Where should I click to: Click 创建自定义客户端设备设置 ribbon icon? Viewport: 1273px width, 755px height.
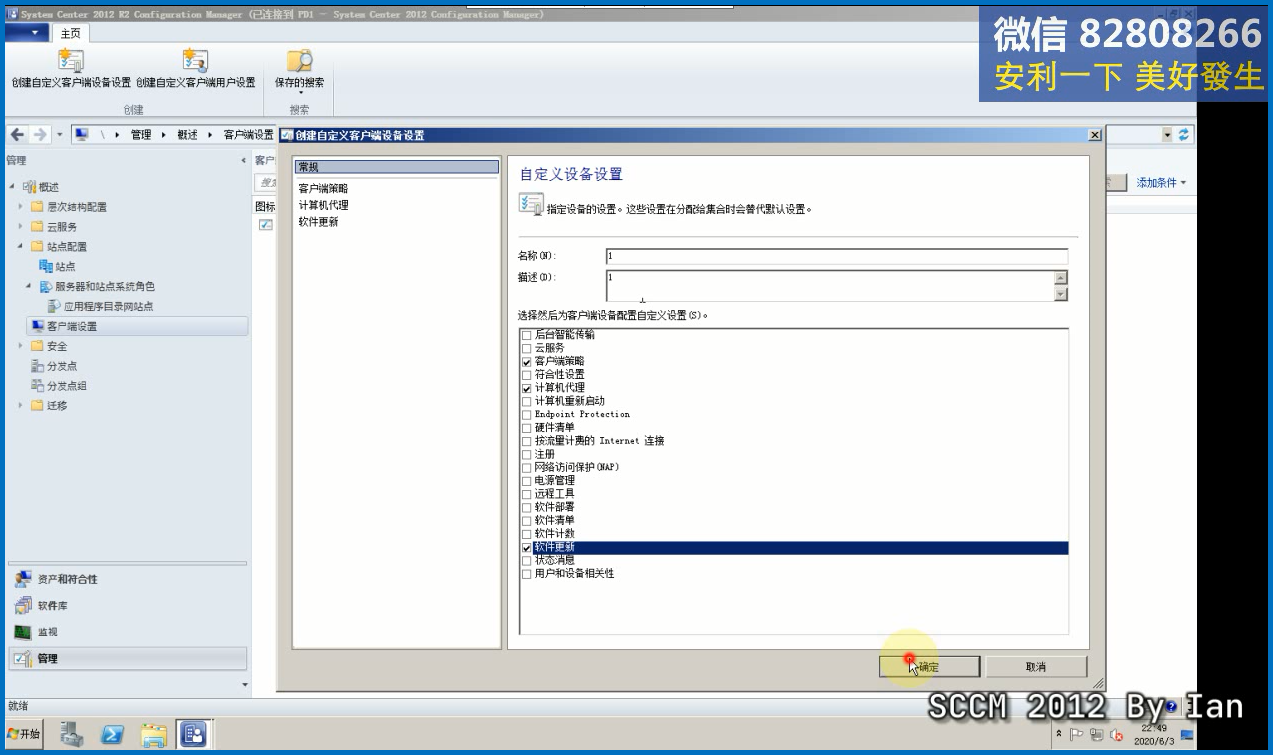click(x=71, y=60)
